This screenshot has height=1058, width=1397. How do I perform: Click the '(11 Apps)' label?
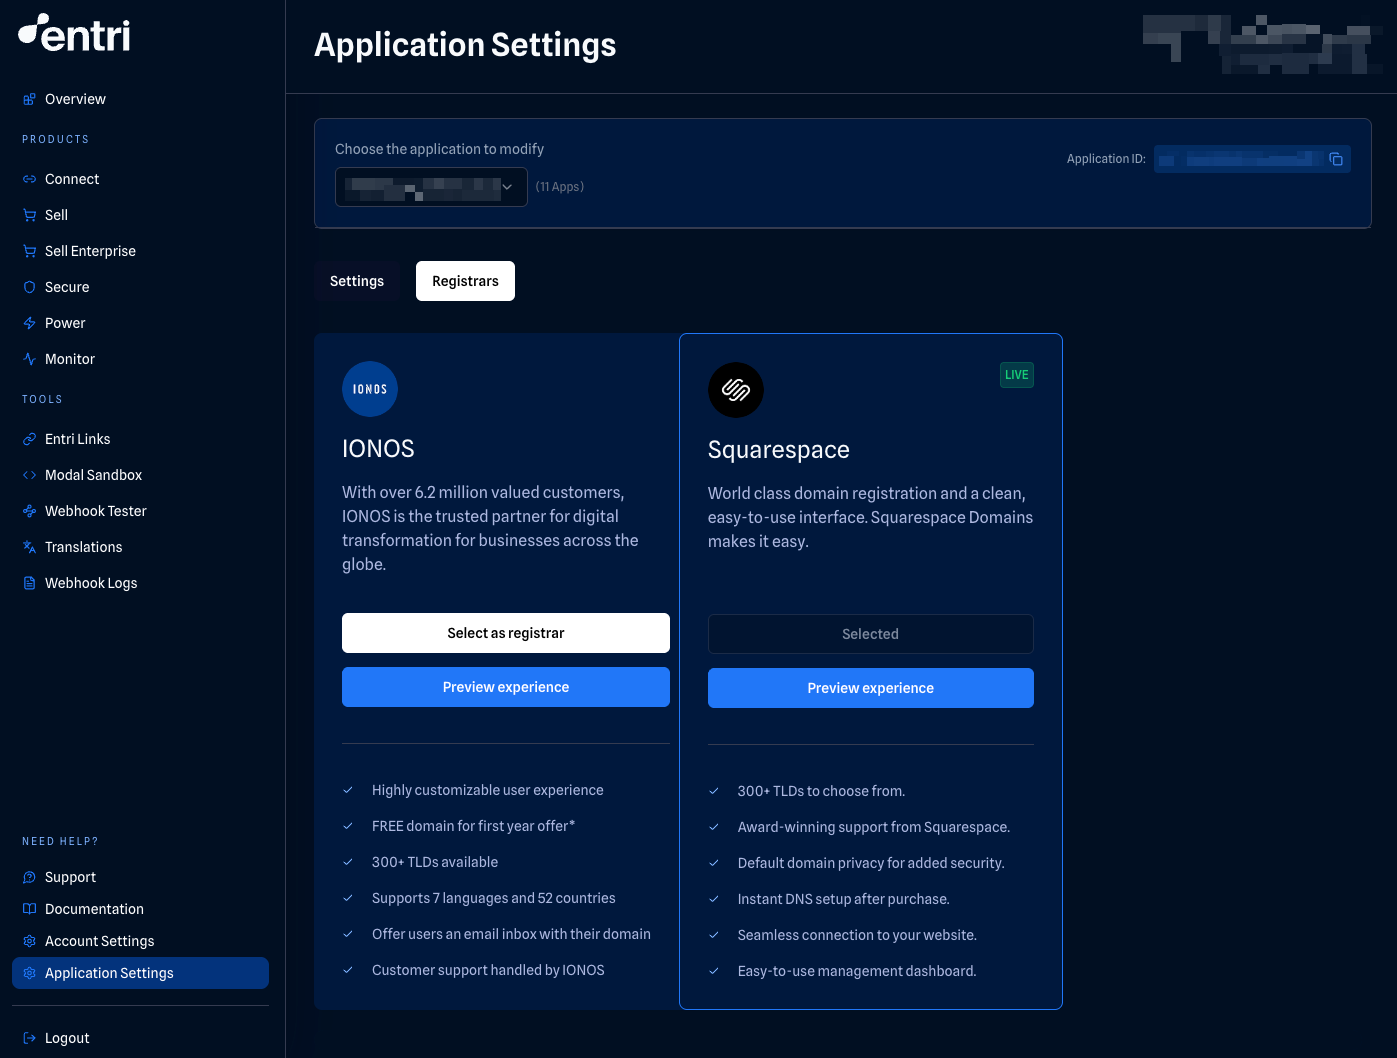pos(560,187)
